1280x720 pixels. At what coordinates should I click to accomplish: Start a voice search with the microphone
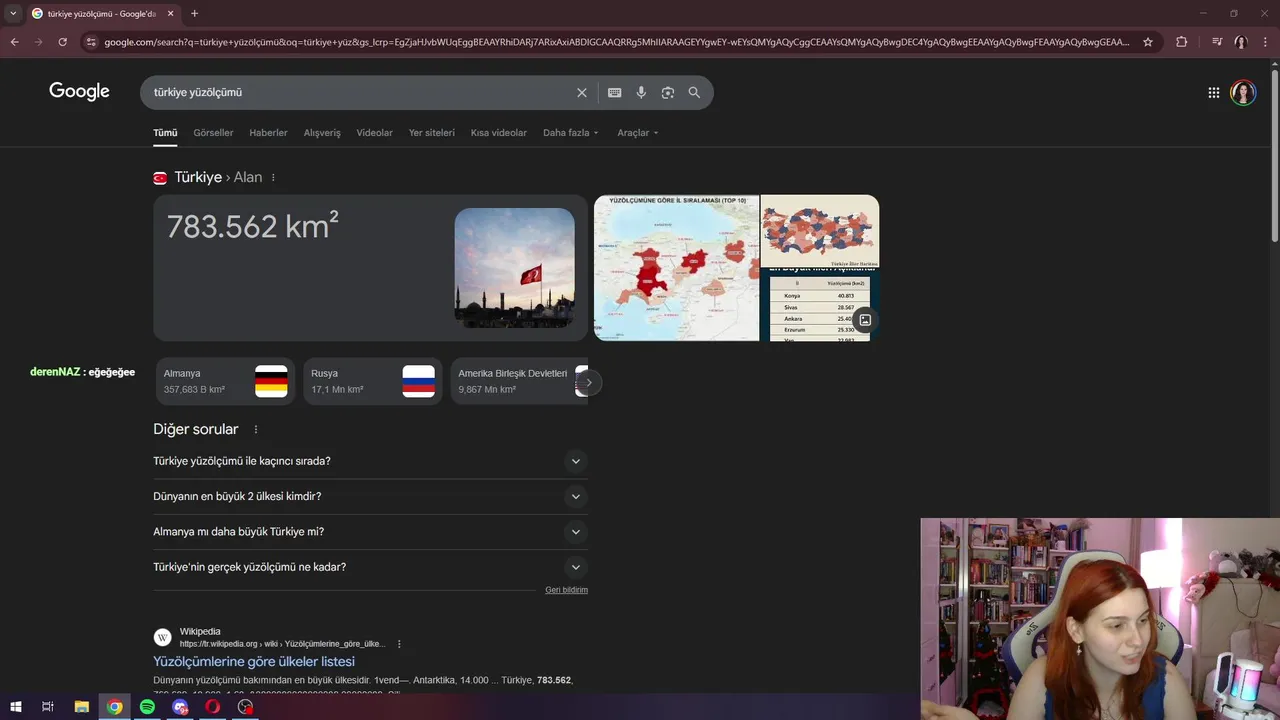point(641,92)
